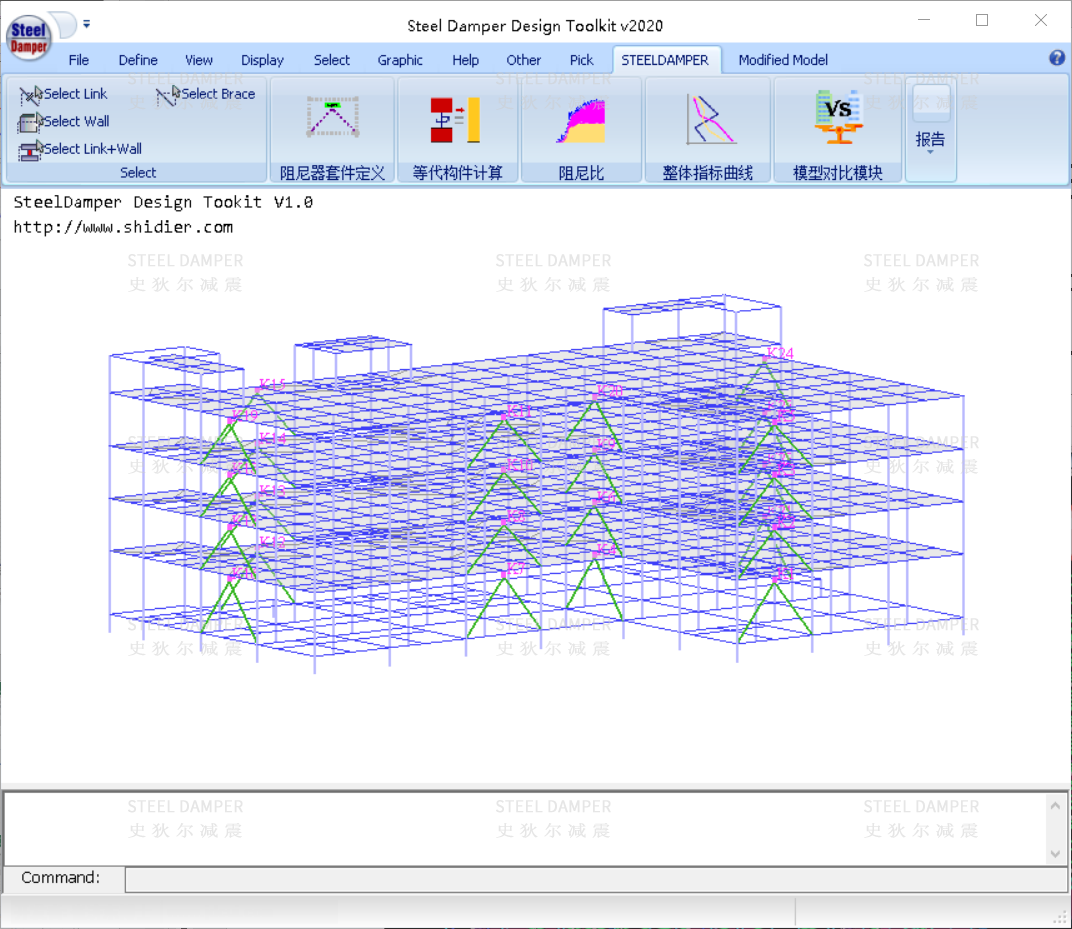Click the 模型对比模块 label

(838, 173)
